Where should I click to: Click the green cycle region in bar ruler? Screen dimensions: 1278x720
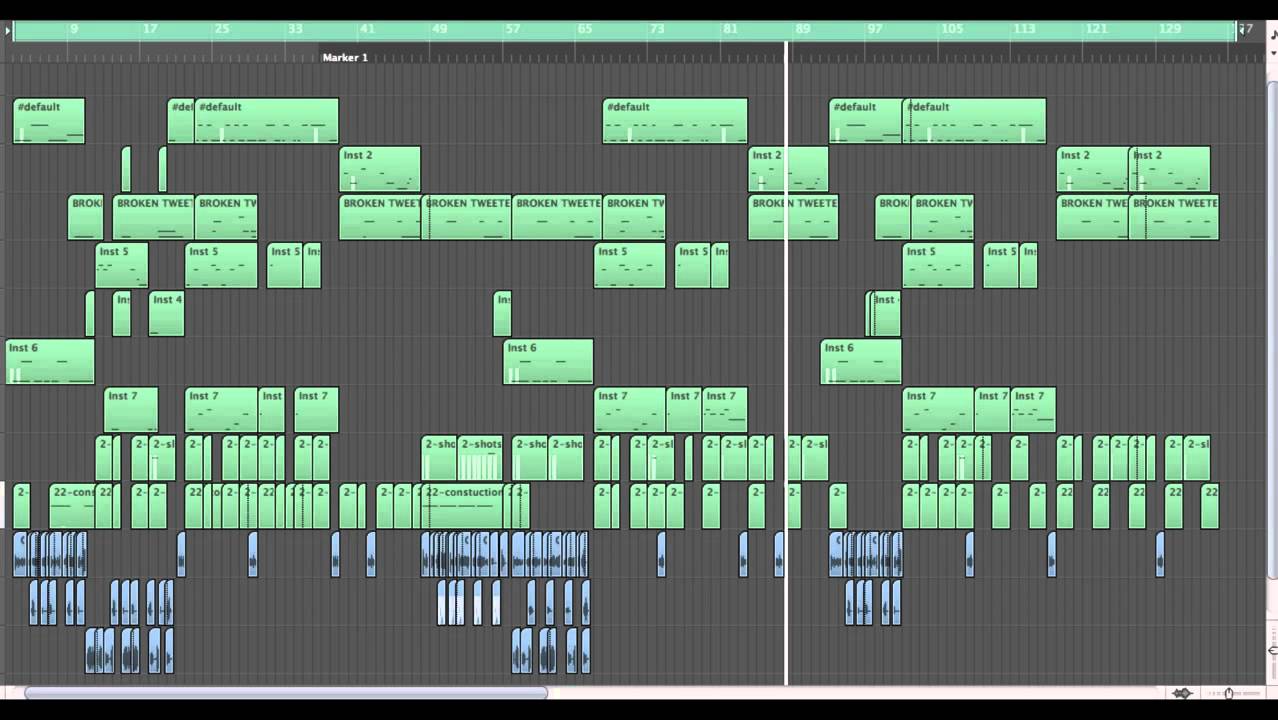point(625,31)
